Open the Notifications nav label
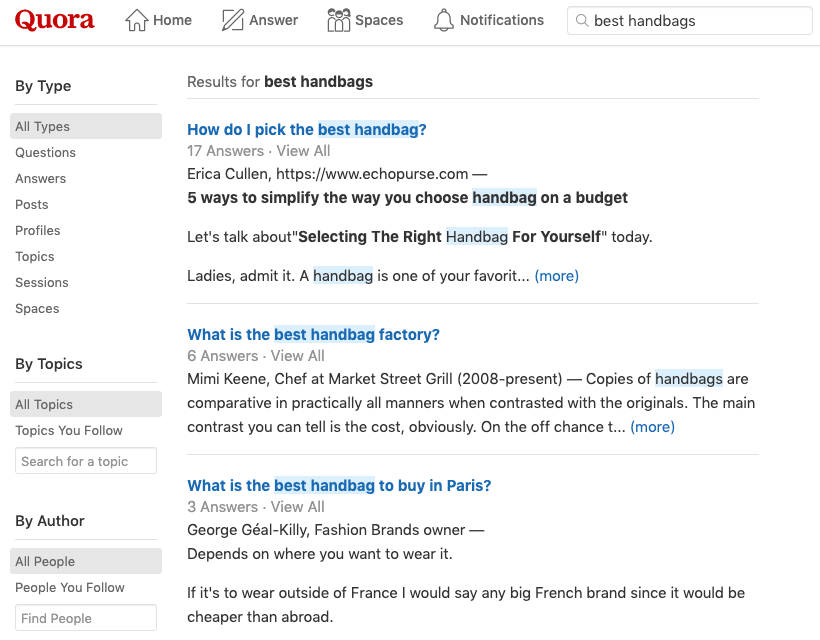The image size is (820, 640). point(502,20)
